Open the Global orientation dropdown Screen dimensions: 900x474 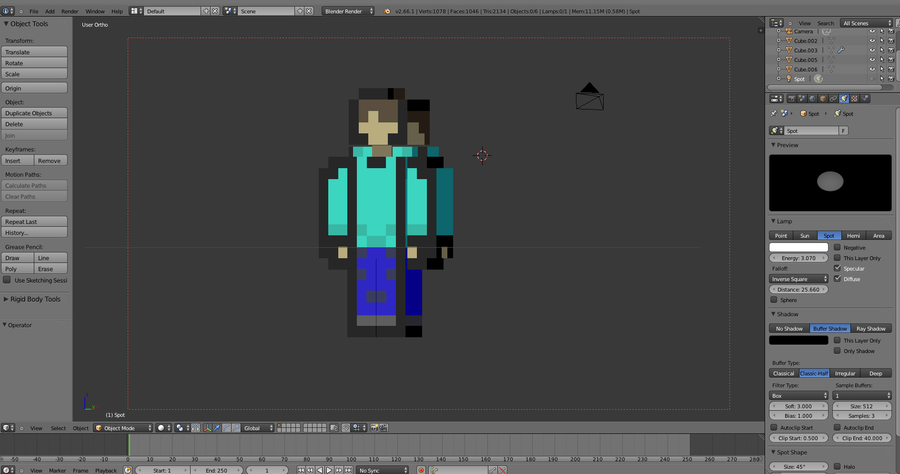[257, 428]
